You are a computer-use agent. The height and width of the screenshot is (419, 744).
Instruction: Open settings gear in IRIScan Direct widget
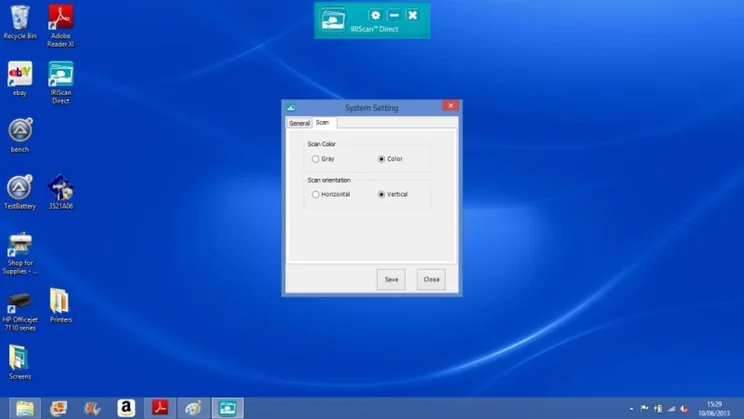pyautogui.click(x=375, y=15)
